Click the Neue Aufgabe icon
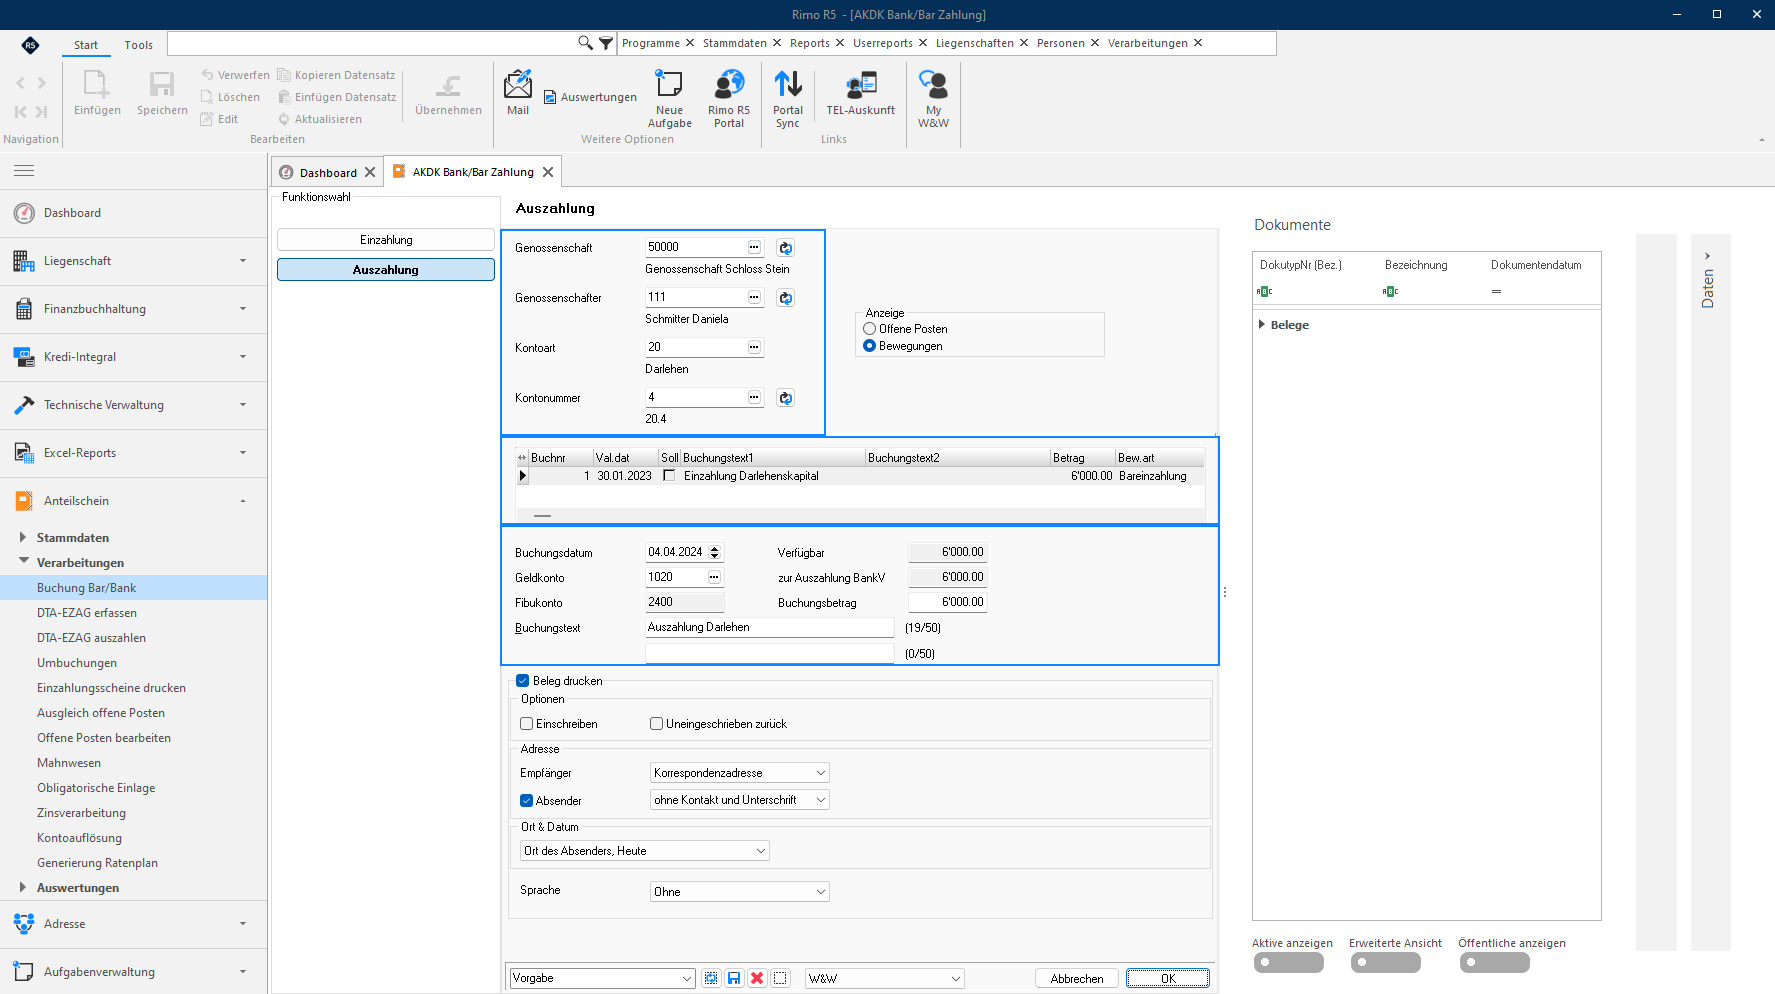This screenshot has width=1775, height=994. click(x=669, y=84)
